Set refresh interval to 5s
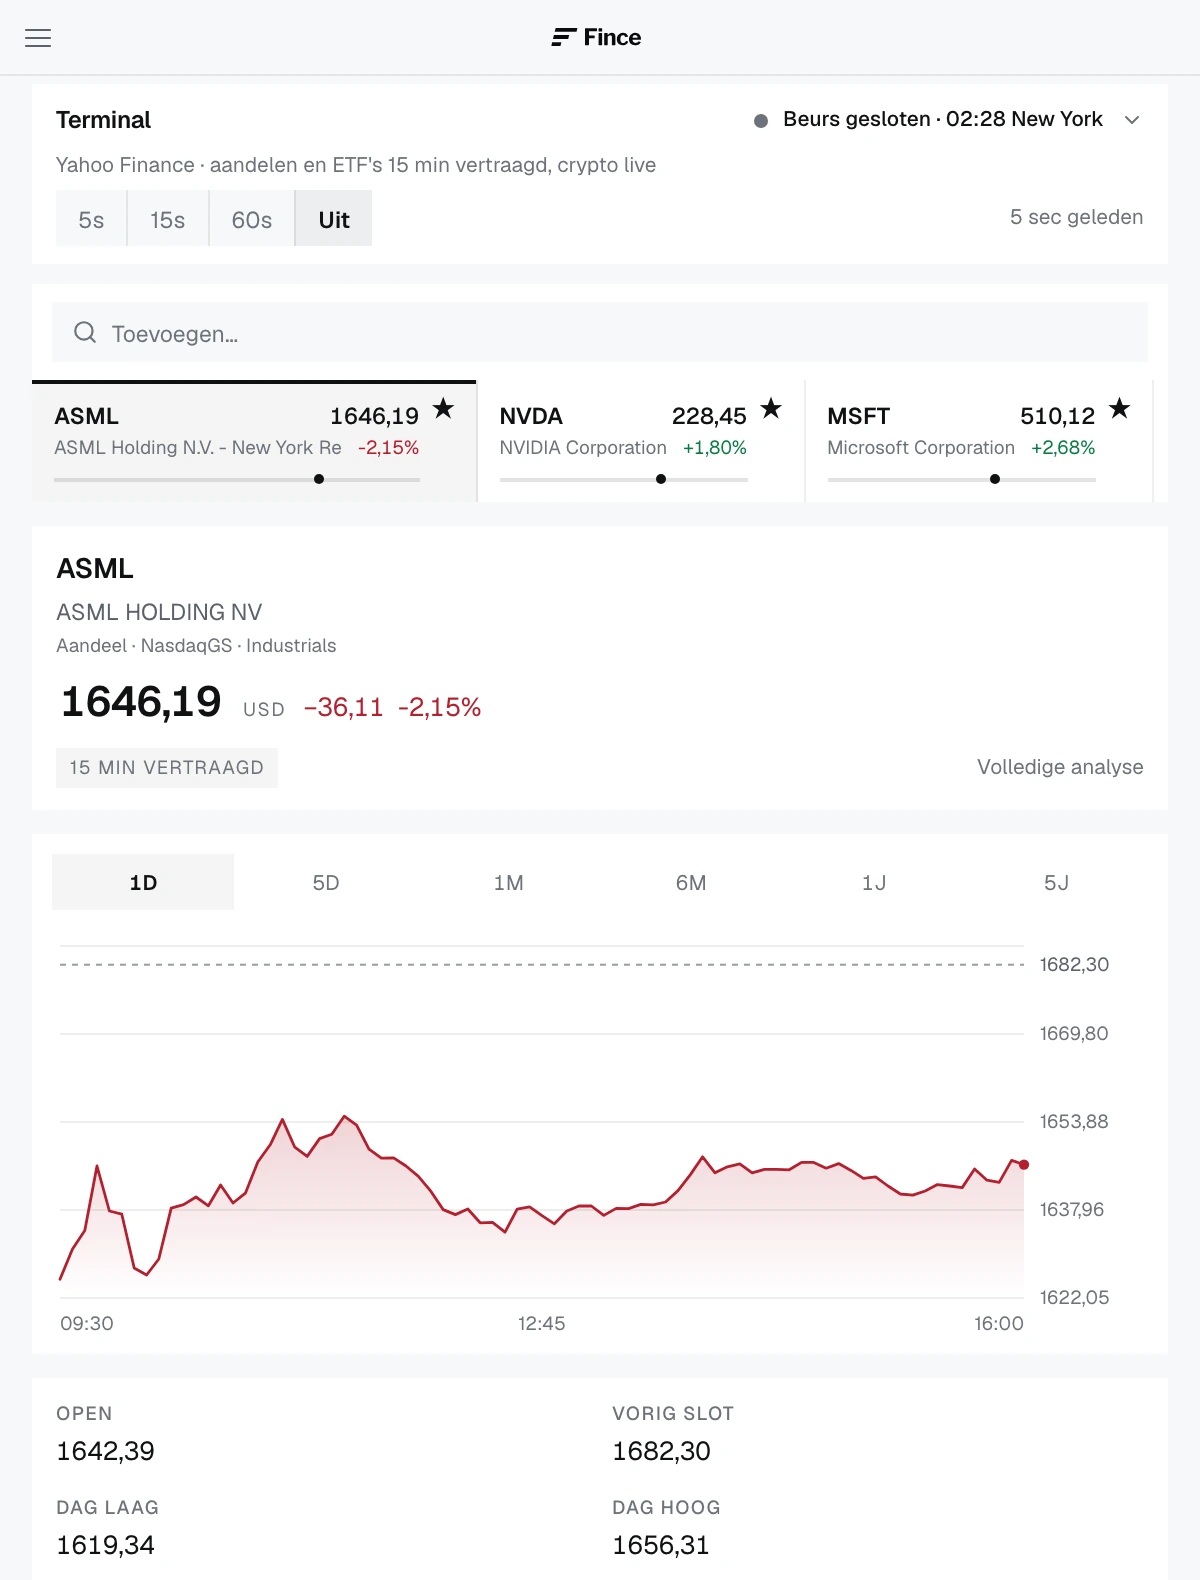This screenshot has width=1200, height=1580. 91,219
